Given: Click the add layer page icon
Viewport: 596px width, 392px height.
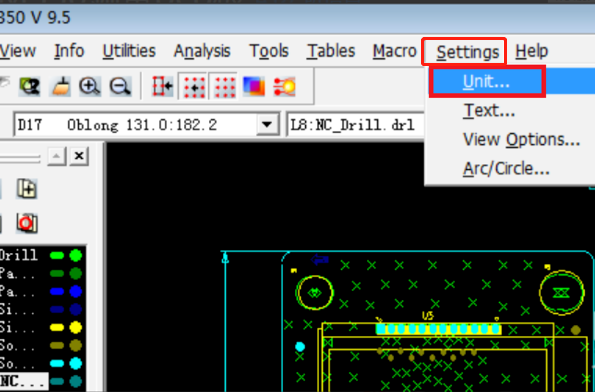Looking at the screenshot, I should 27,189.
